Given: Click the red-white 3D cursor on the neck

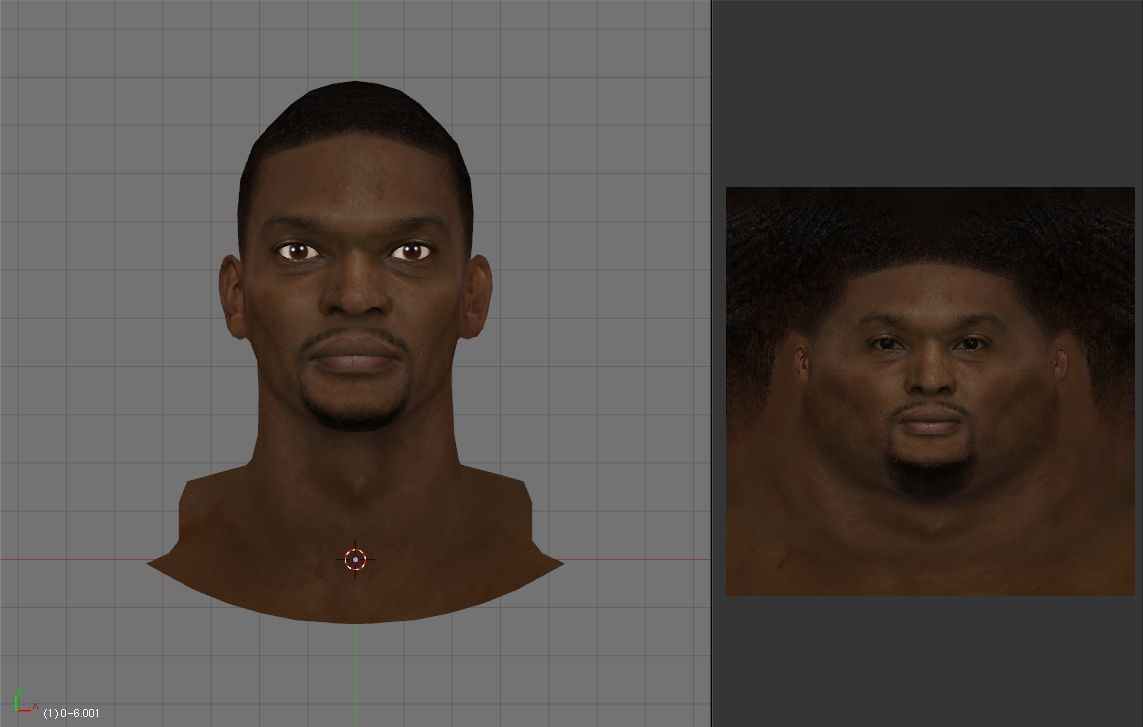Looking at the screenshot, I should pyautogui.click(x=355, y=560).
